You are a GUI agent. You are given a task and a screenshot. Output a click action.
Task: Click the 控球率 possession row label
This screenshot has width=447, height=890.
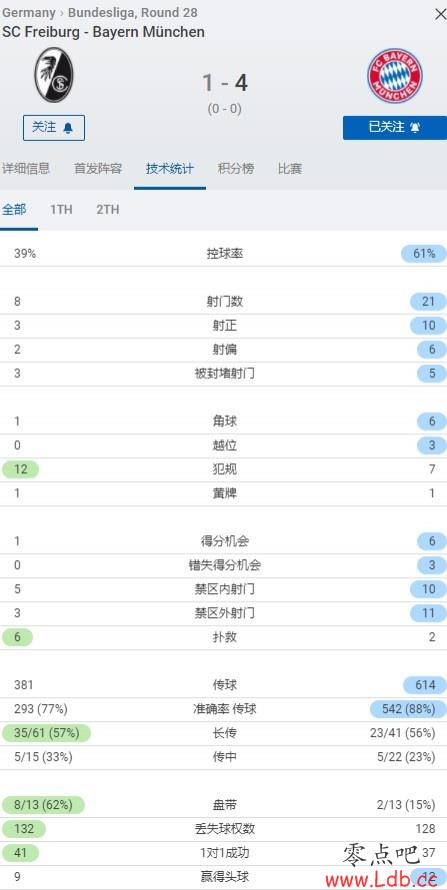pos(225,254)
